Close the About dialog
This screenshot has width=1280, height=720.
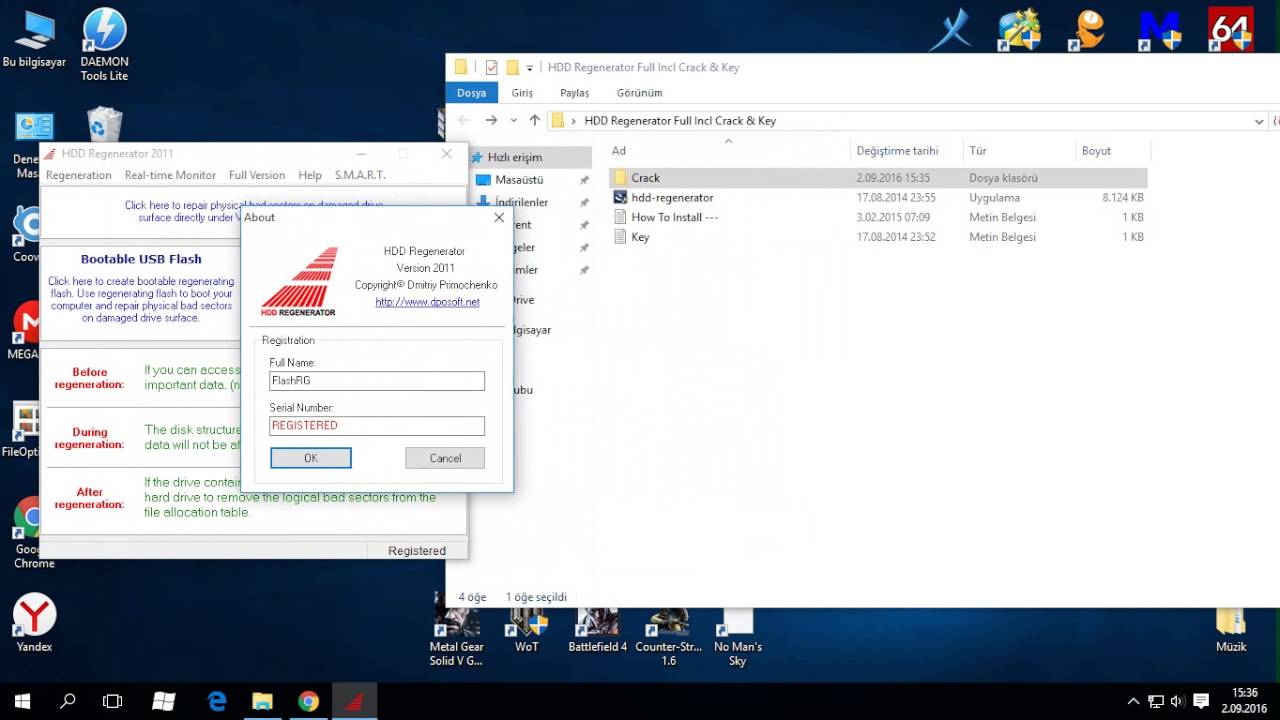pos(499,217)
